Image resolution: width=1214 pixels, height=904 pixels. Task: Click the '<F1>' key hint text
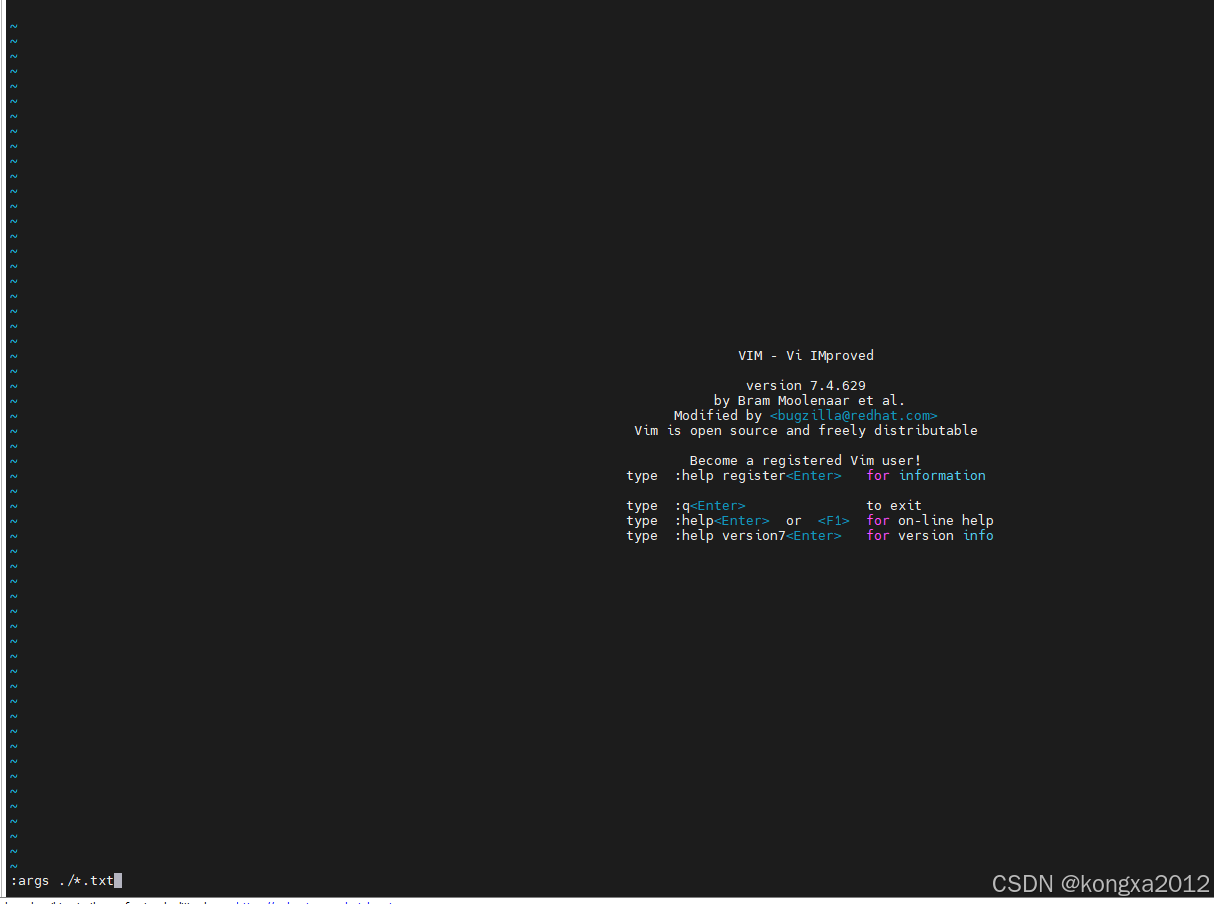point(834,520)
